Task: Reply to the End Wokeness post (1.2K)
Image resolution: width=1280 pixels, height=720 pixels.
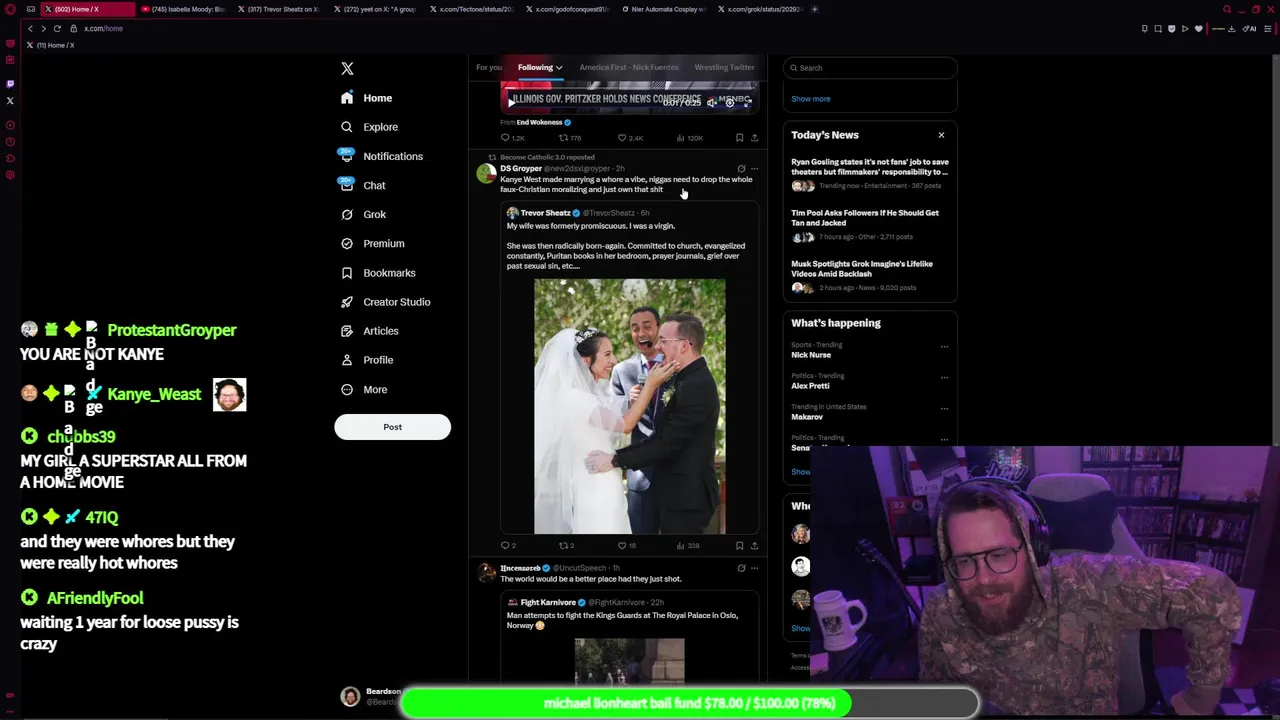Action: pyautogui.click(x=512, y=138)
